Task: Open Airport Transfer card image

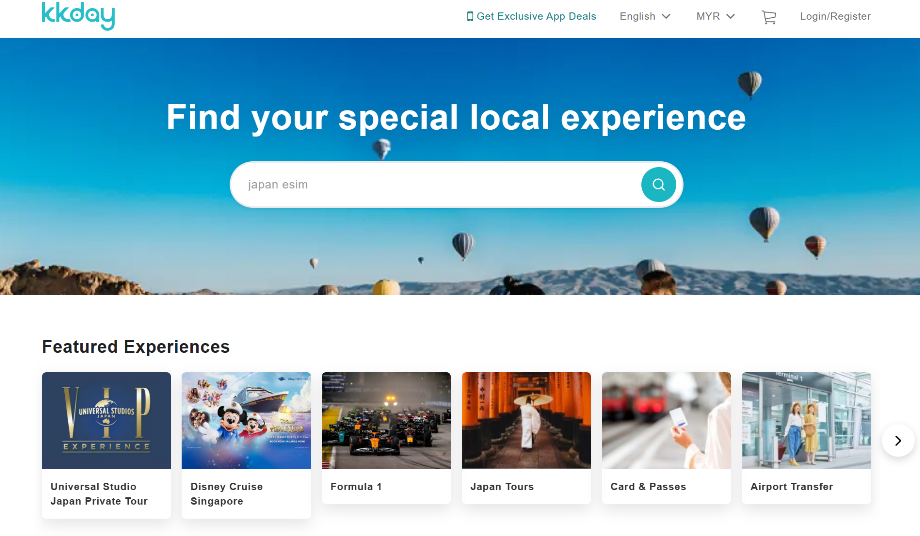Action: 806,420
